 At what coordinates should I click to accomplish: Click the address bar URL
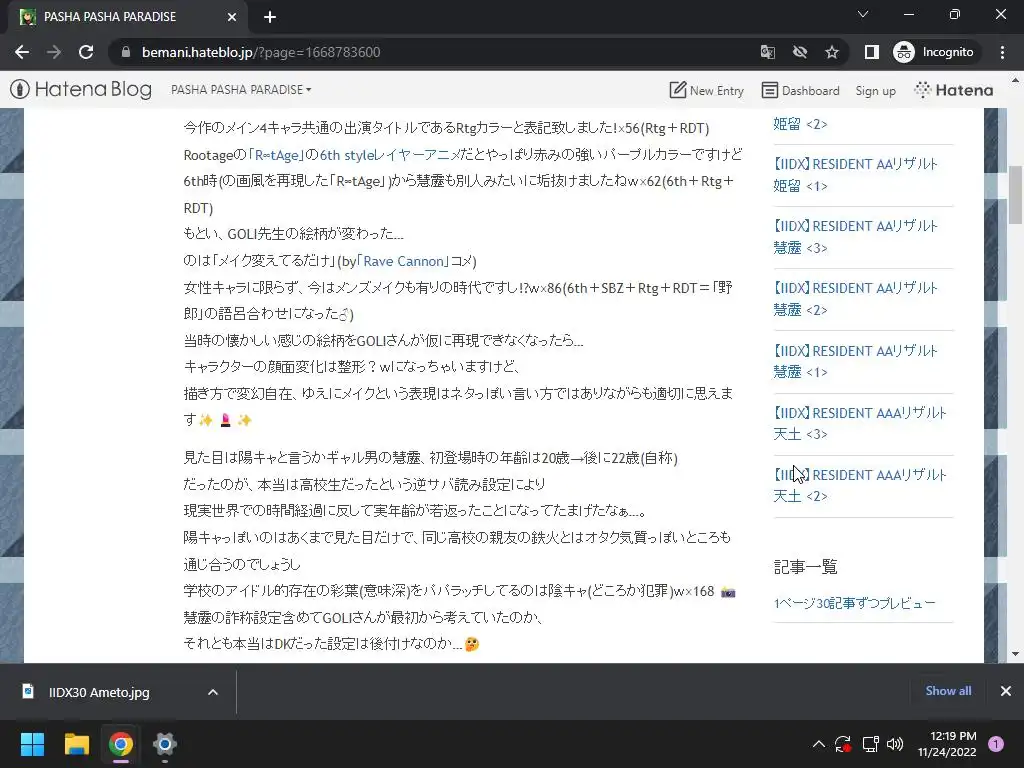[x=261, y=52]
